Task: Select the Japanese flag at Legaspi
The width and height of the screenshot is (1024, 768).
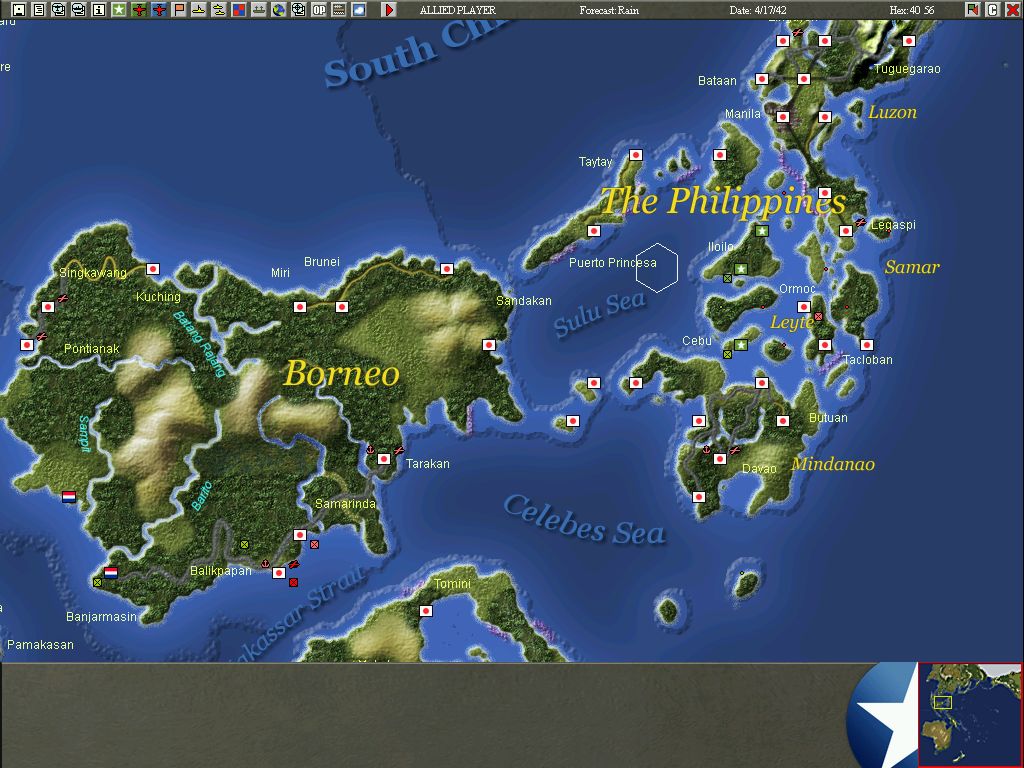Action: tap(846, 231)
